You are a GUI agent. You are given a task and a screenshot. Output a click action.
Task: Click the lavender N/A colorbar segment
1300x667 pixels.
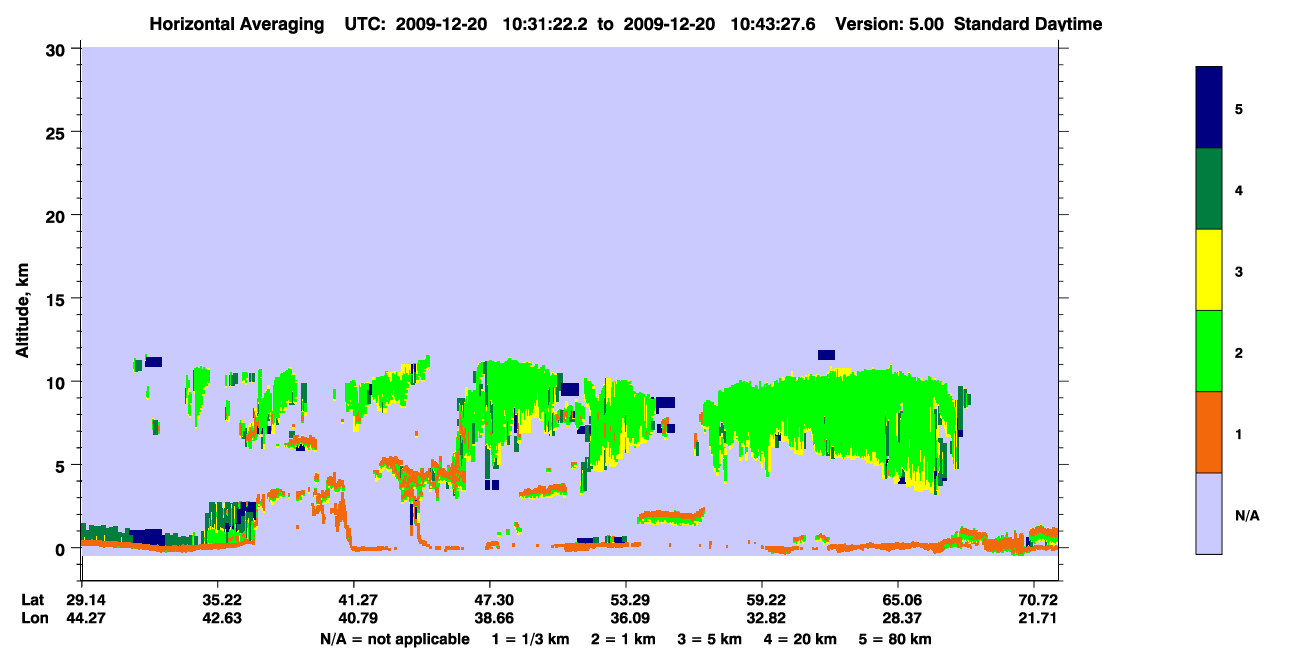click(1209, 513)
